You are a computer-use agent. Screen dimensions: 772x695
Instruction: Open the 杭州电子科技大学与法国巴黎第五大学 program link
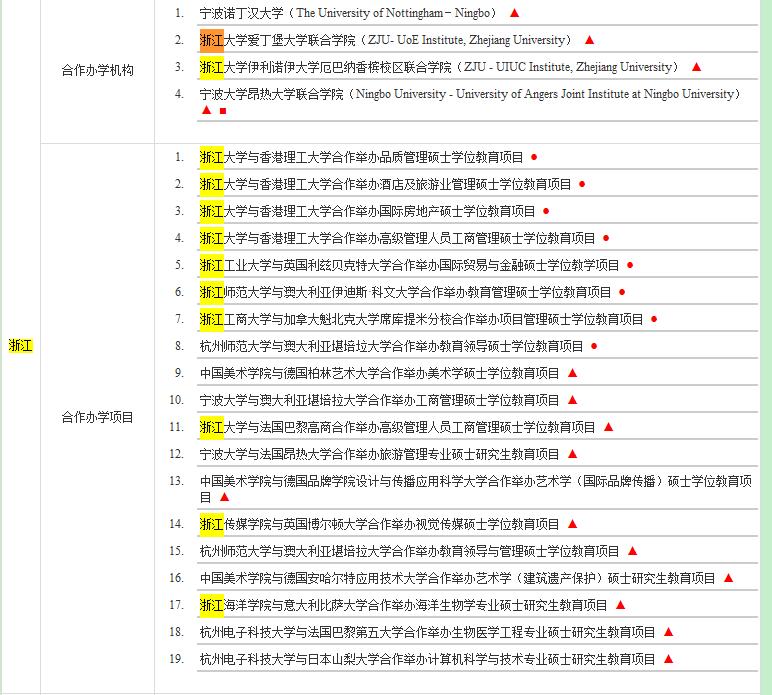tap(427, 632)
